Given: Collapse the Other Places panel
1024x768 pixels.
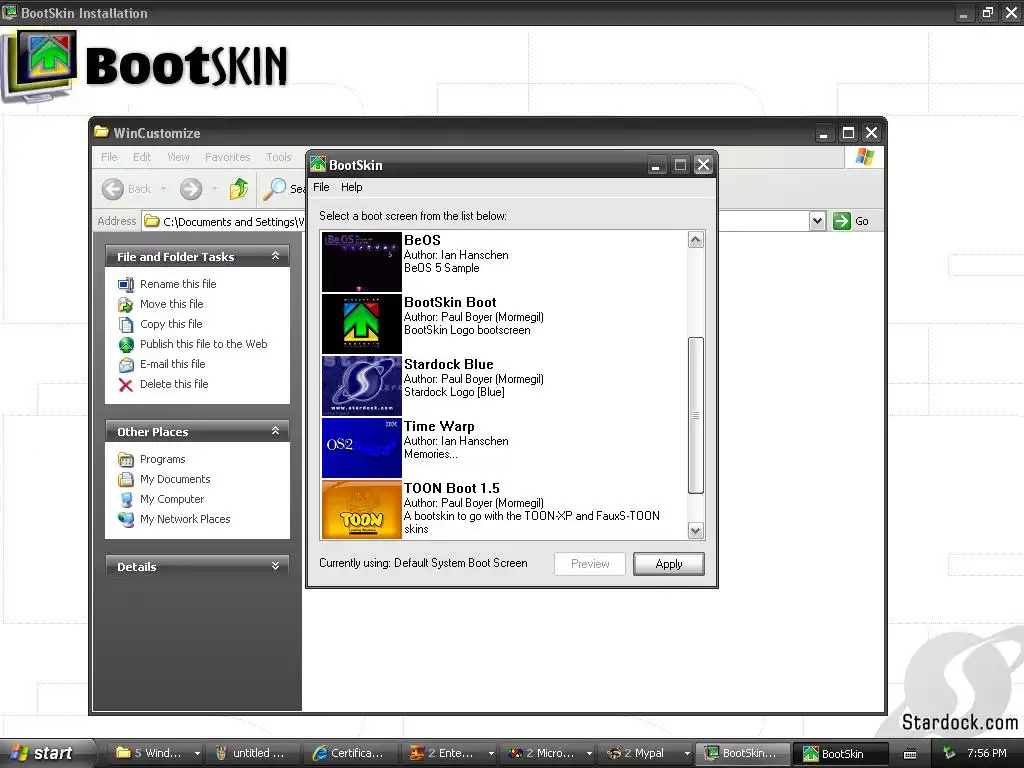Looking at the screenshot, I should pyautogui.click(x=276, y=431).
